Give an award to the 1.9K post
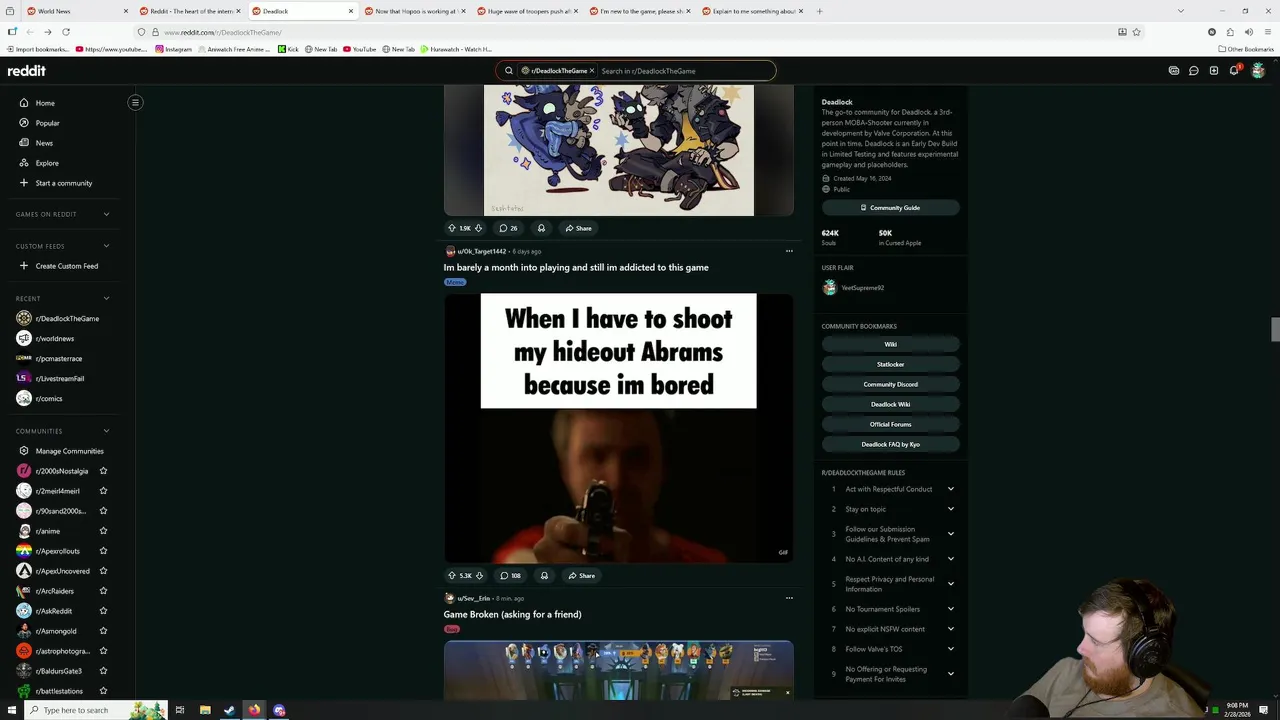The width and height of the screenshot is (1280, 720). tap(541, 228)
